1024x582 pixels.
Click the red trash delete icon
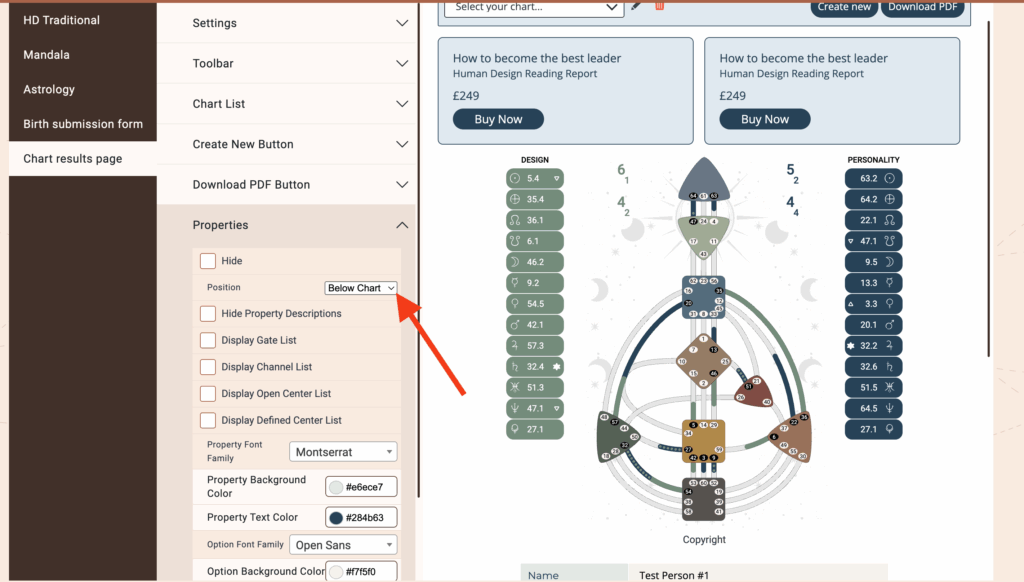pyautogui.click(x=659, y=6)
